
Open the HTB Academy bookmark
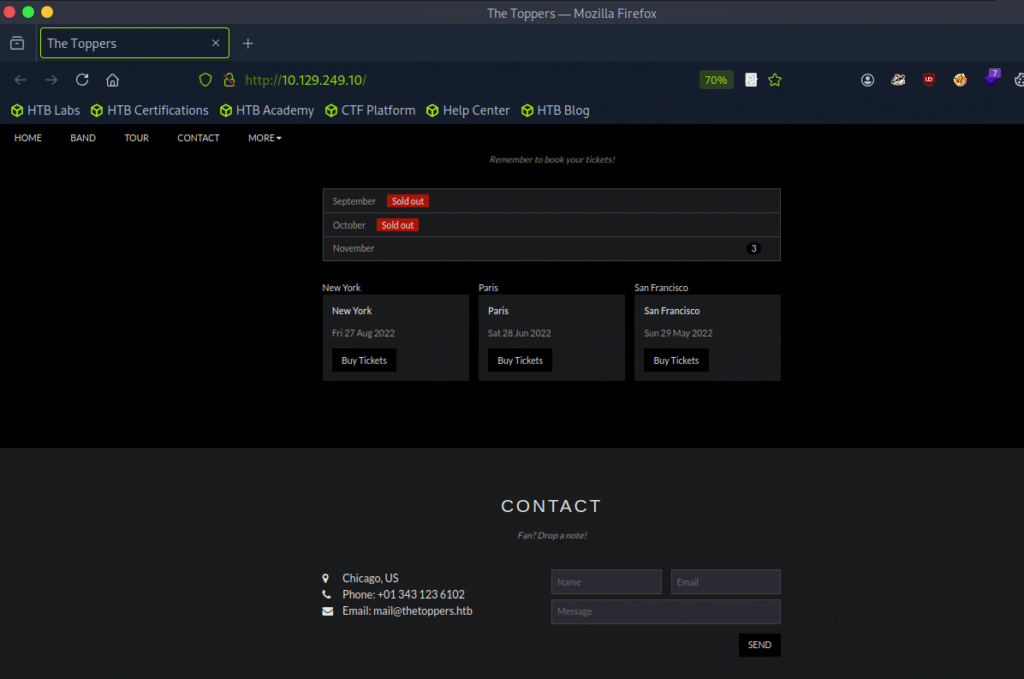click(x=267, y=110)
